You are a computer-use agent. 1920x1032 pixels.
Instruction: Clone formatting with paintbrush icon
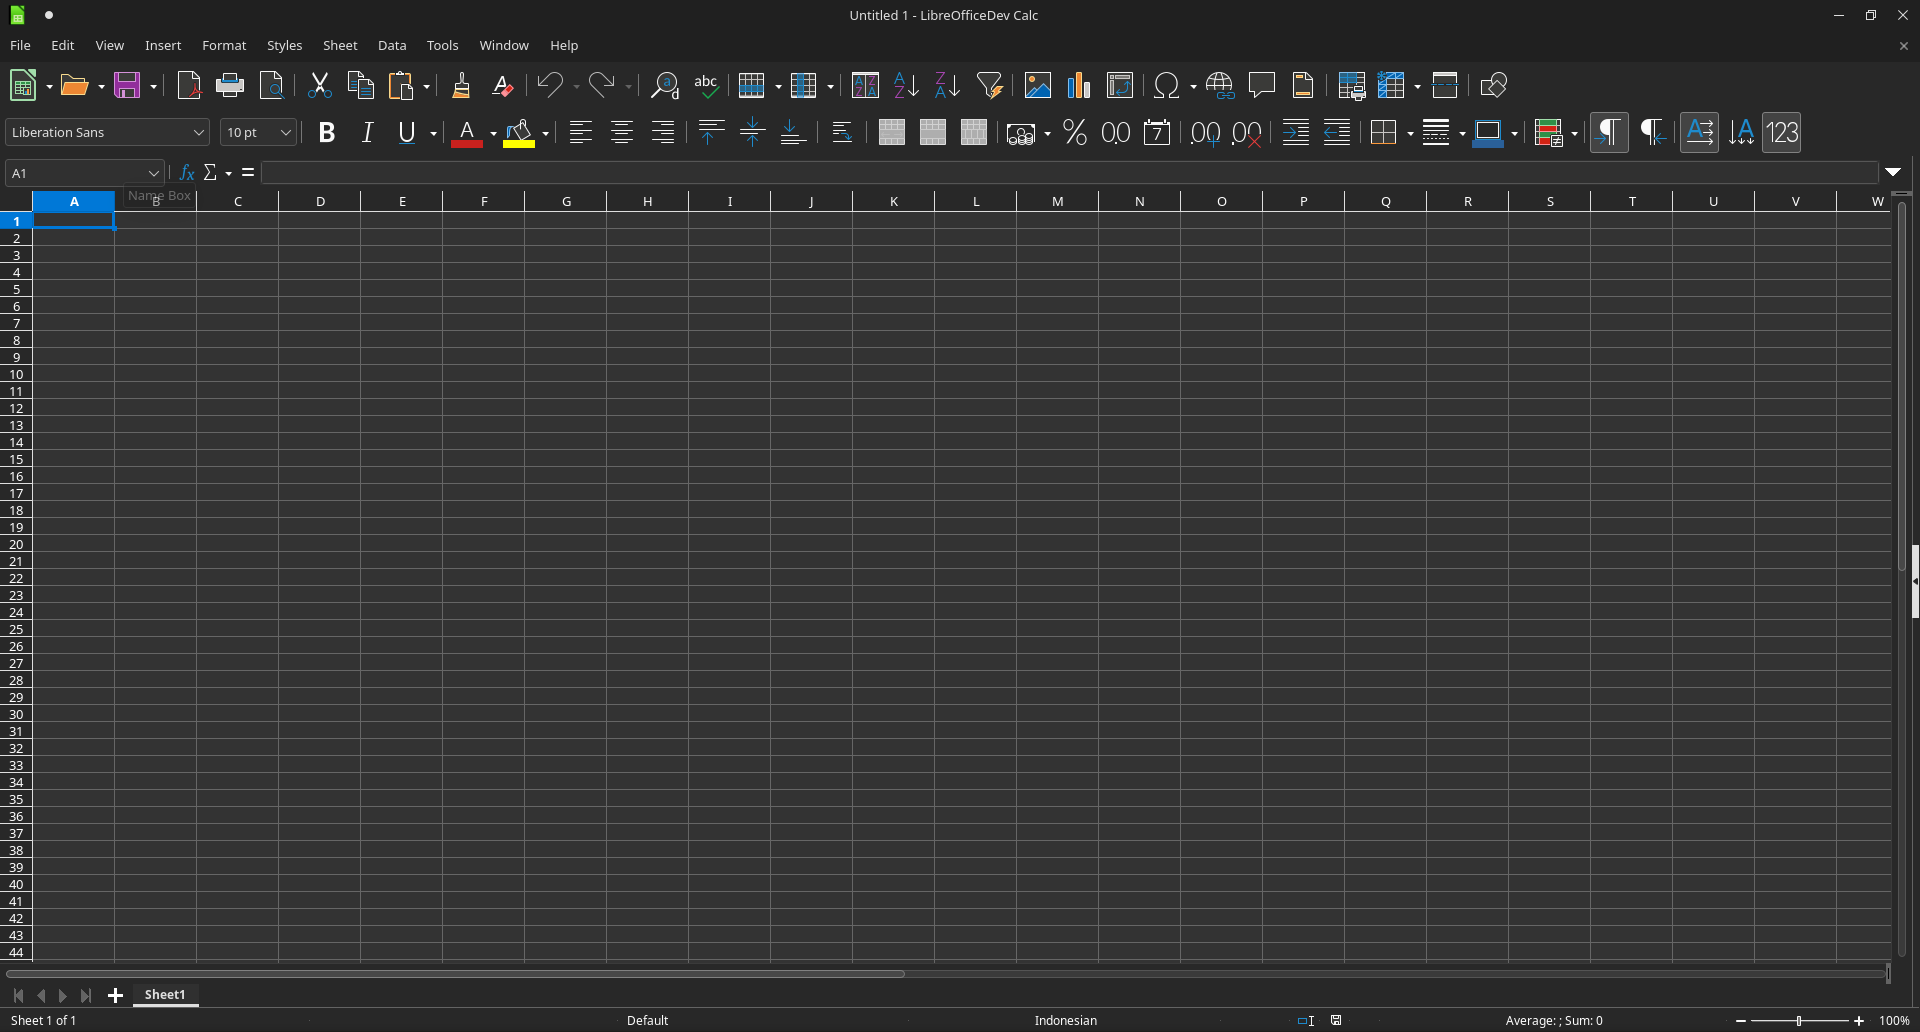(461, 85)
